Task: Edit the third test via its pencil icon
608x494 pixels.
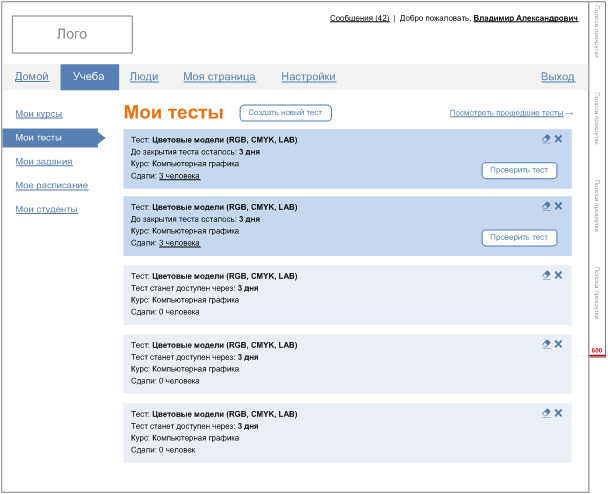Action: 546,275
